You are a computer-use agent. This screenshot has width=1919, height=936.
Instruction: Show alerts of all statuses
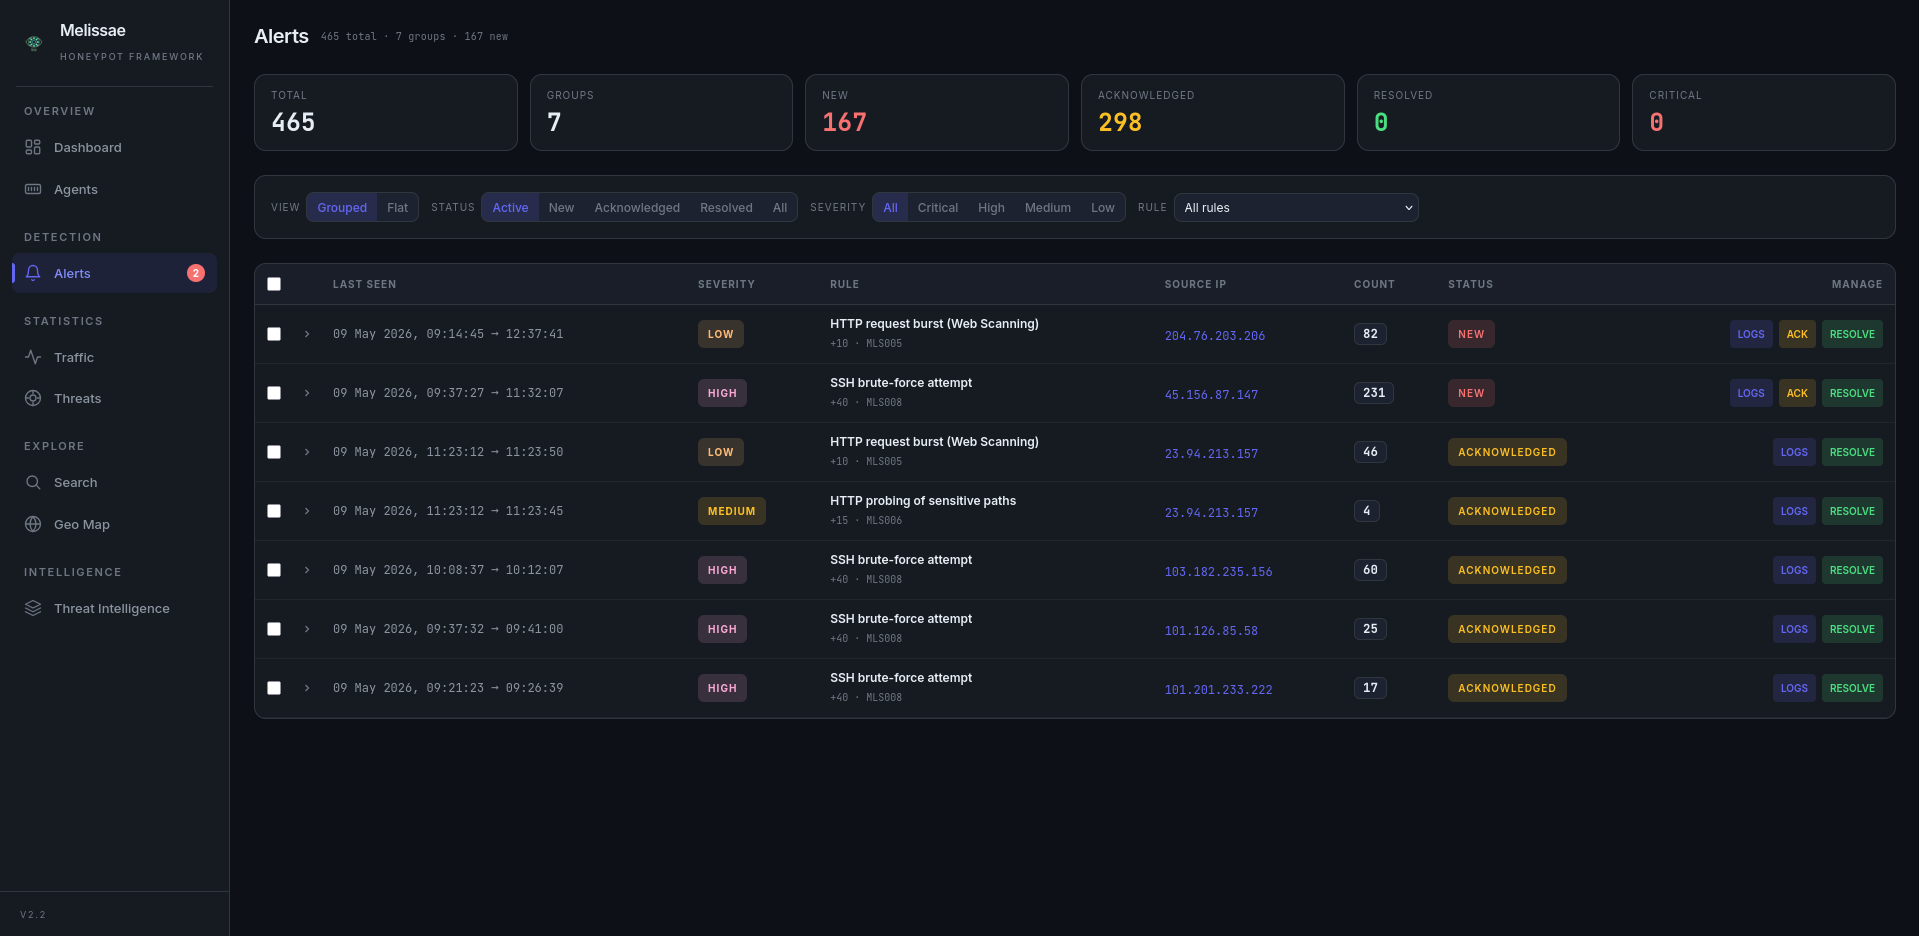click(780, 207)
